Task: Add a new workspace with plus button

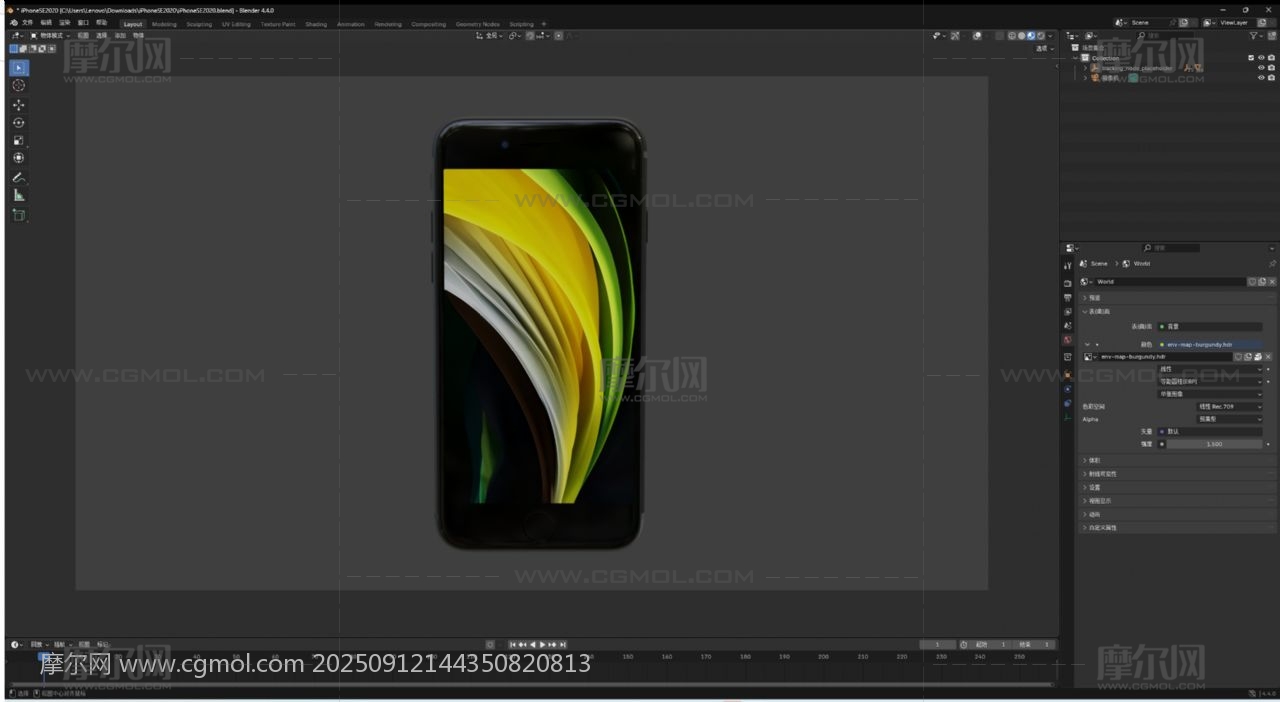Action: (x=544, y=24)
